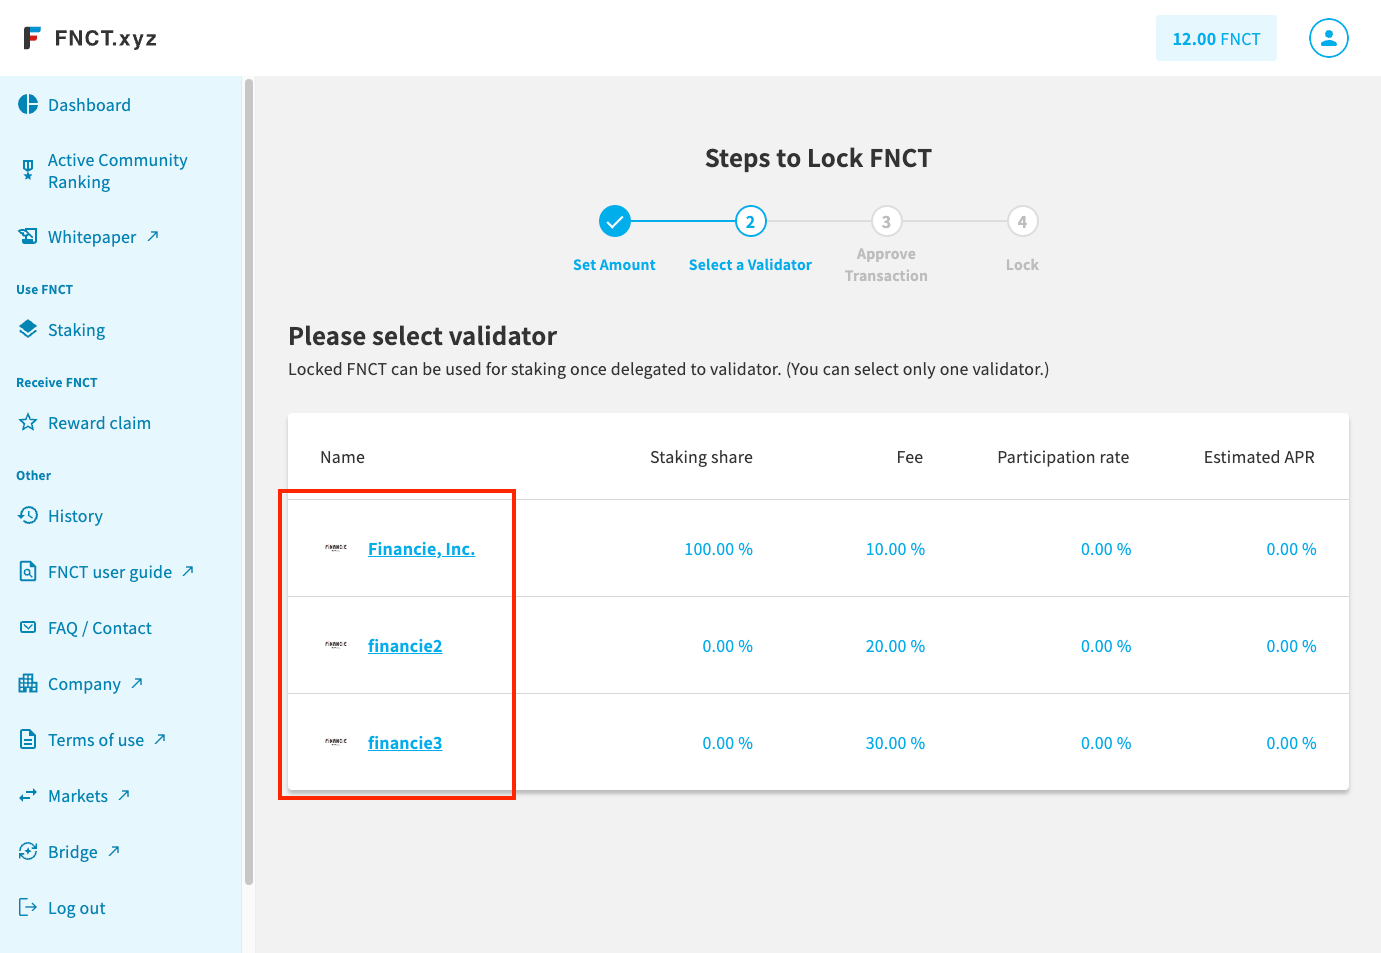Click the FNCT.xyz logo

(90, 38)
